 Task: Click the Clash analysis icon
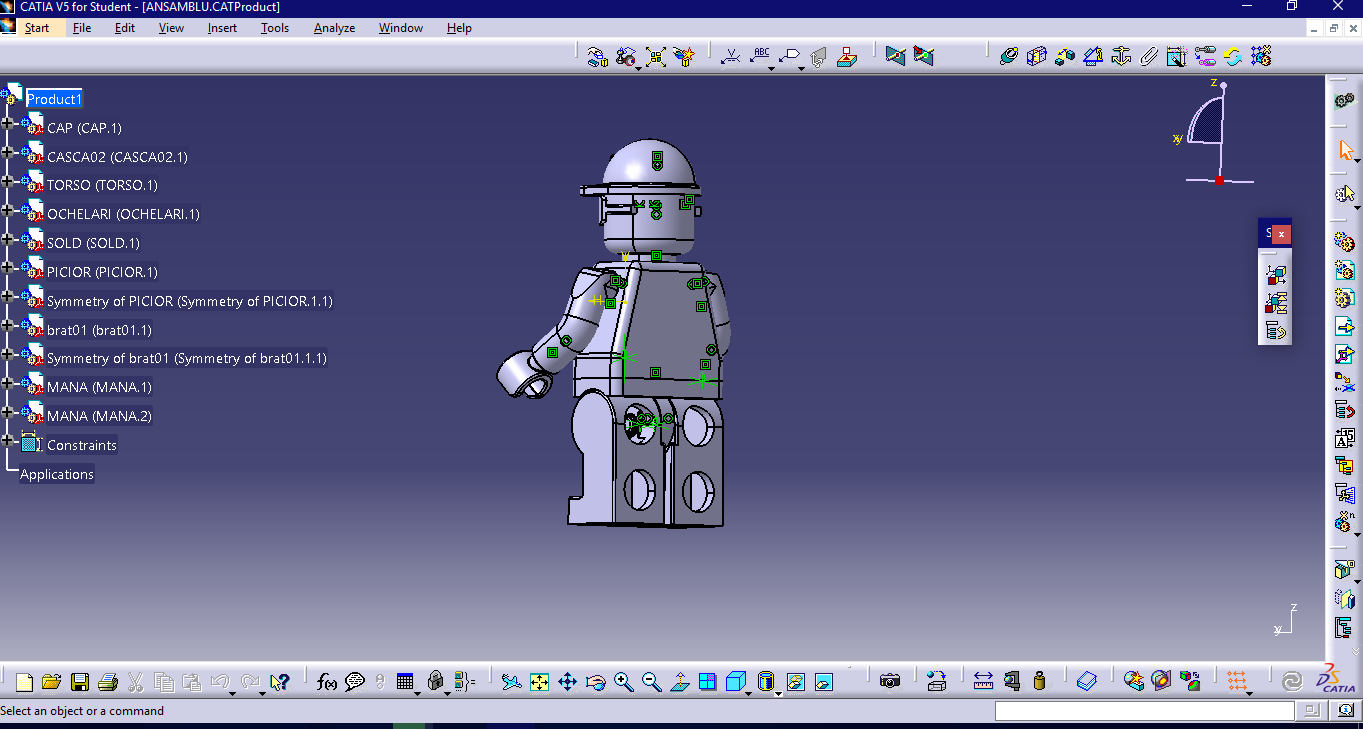(1133, 682)
